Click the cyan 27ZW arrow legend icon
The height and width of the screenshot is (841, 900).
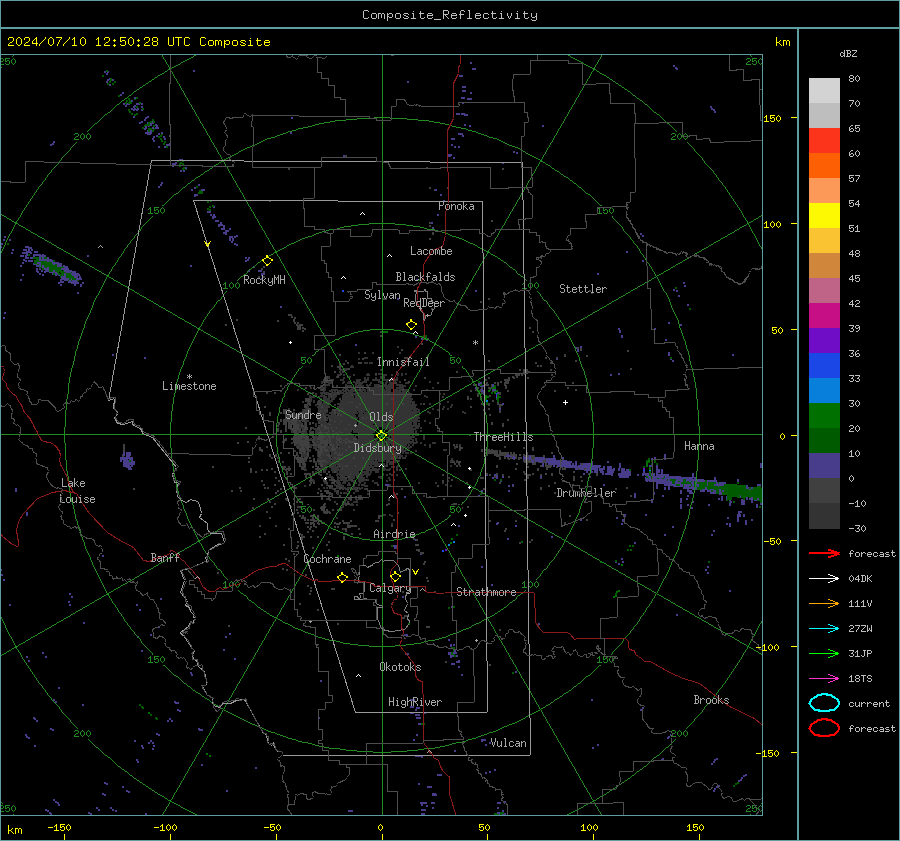824,629
